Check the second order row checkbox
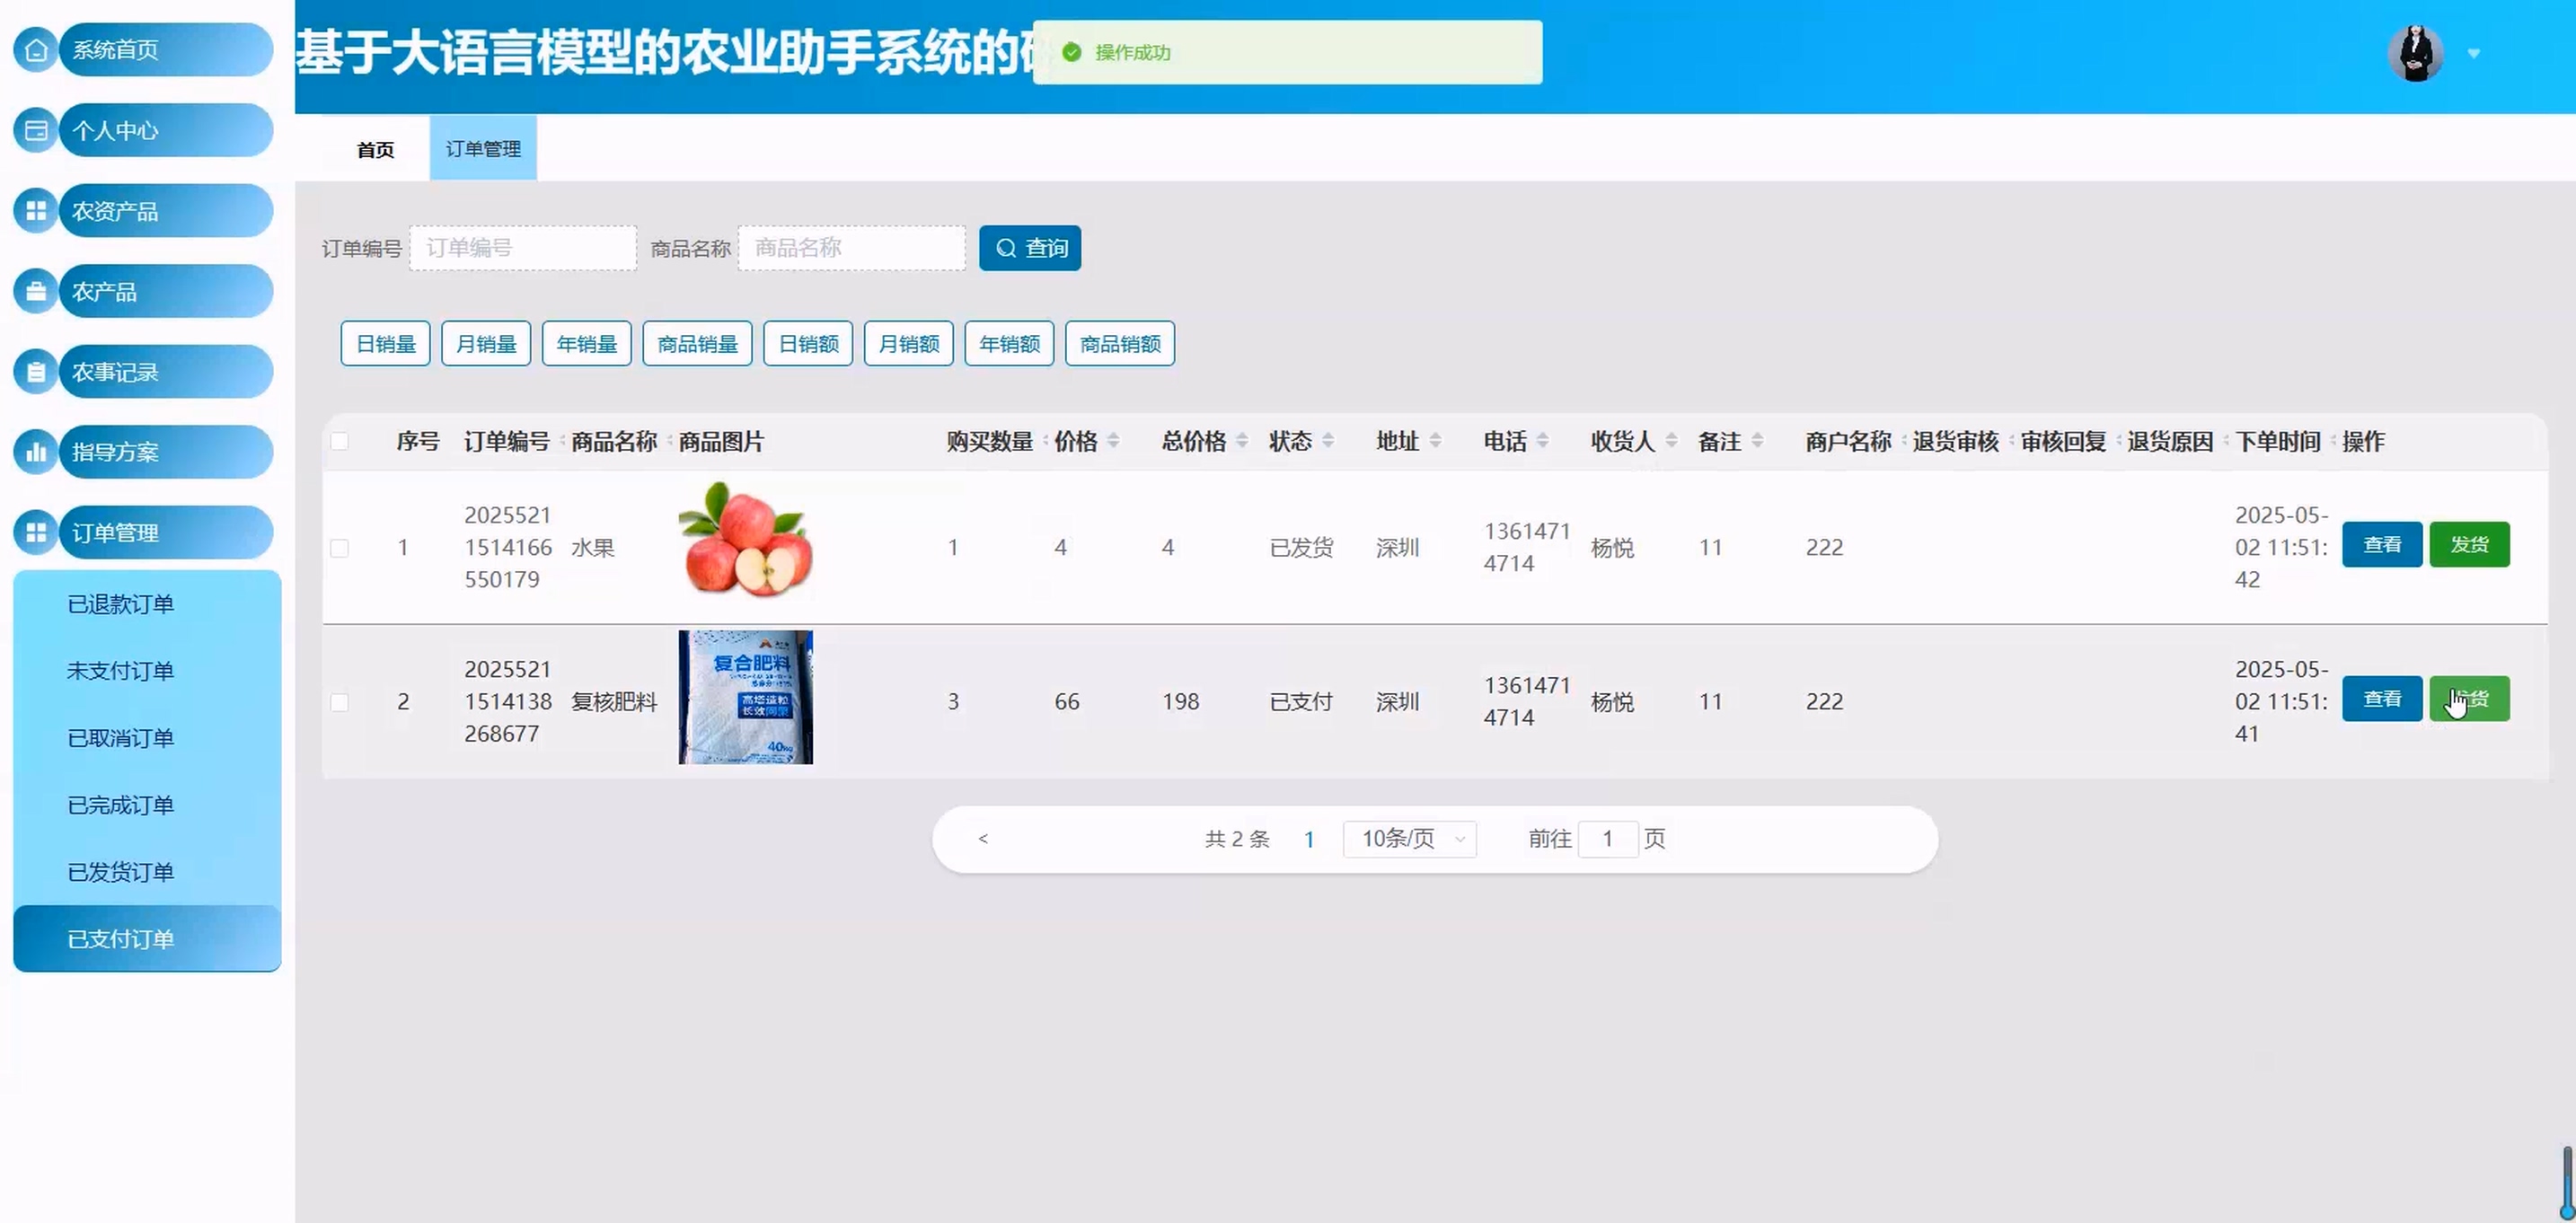This screenshot has width=2576, height=1223. [x=340, y=702]
